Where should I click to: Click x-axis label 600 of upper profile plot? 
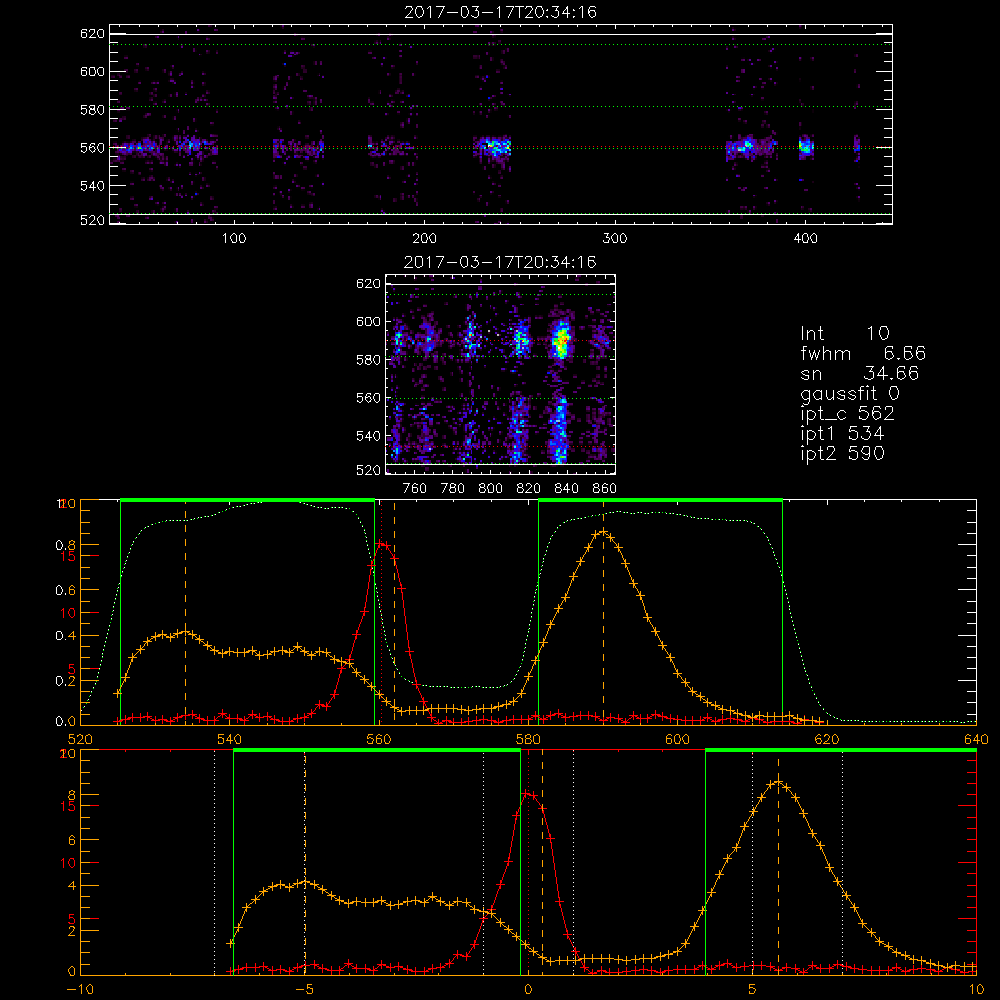coord(677,739)
